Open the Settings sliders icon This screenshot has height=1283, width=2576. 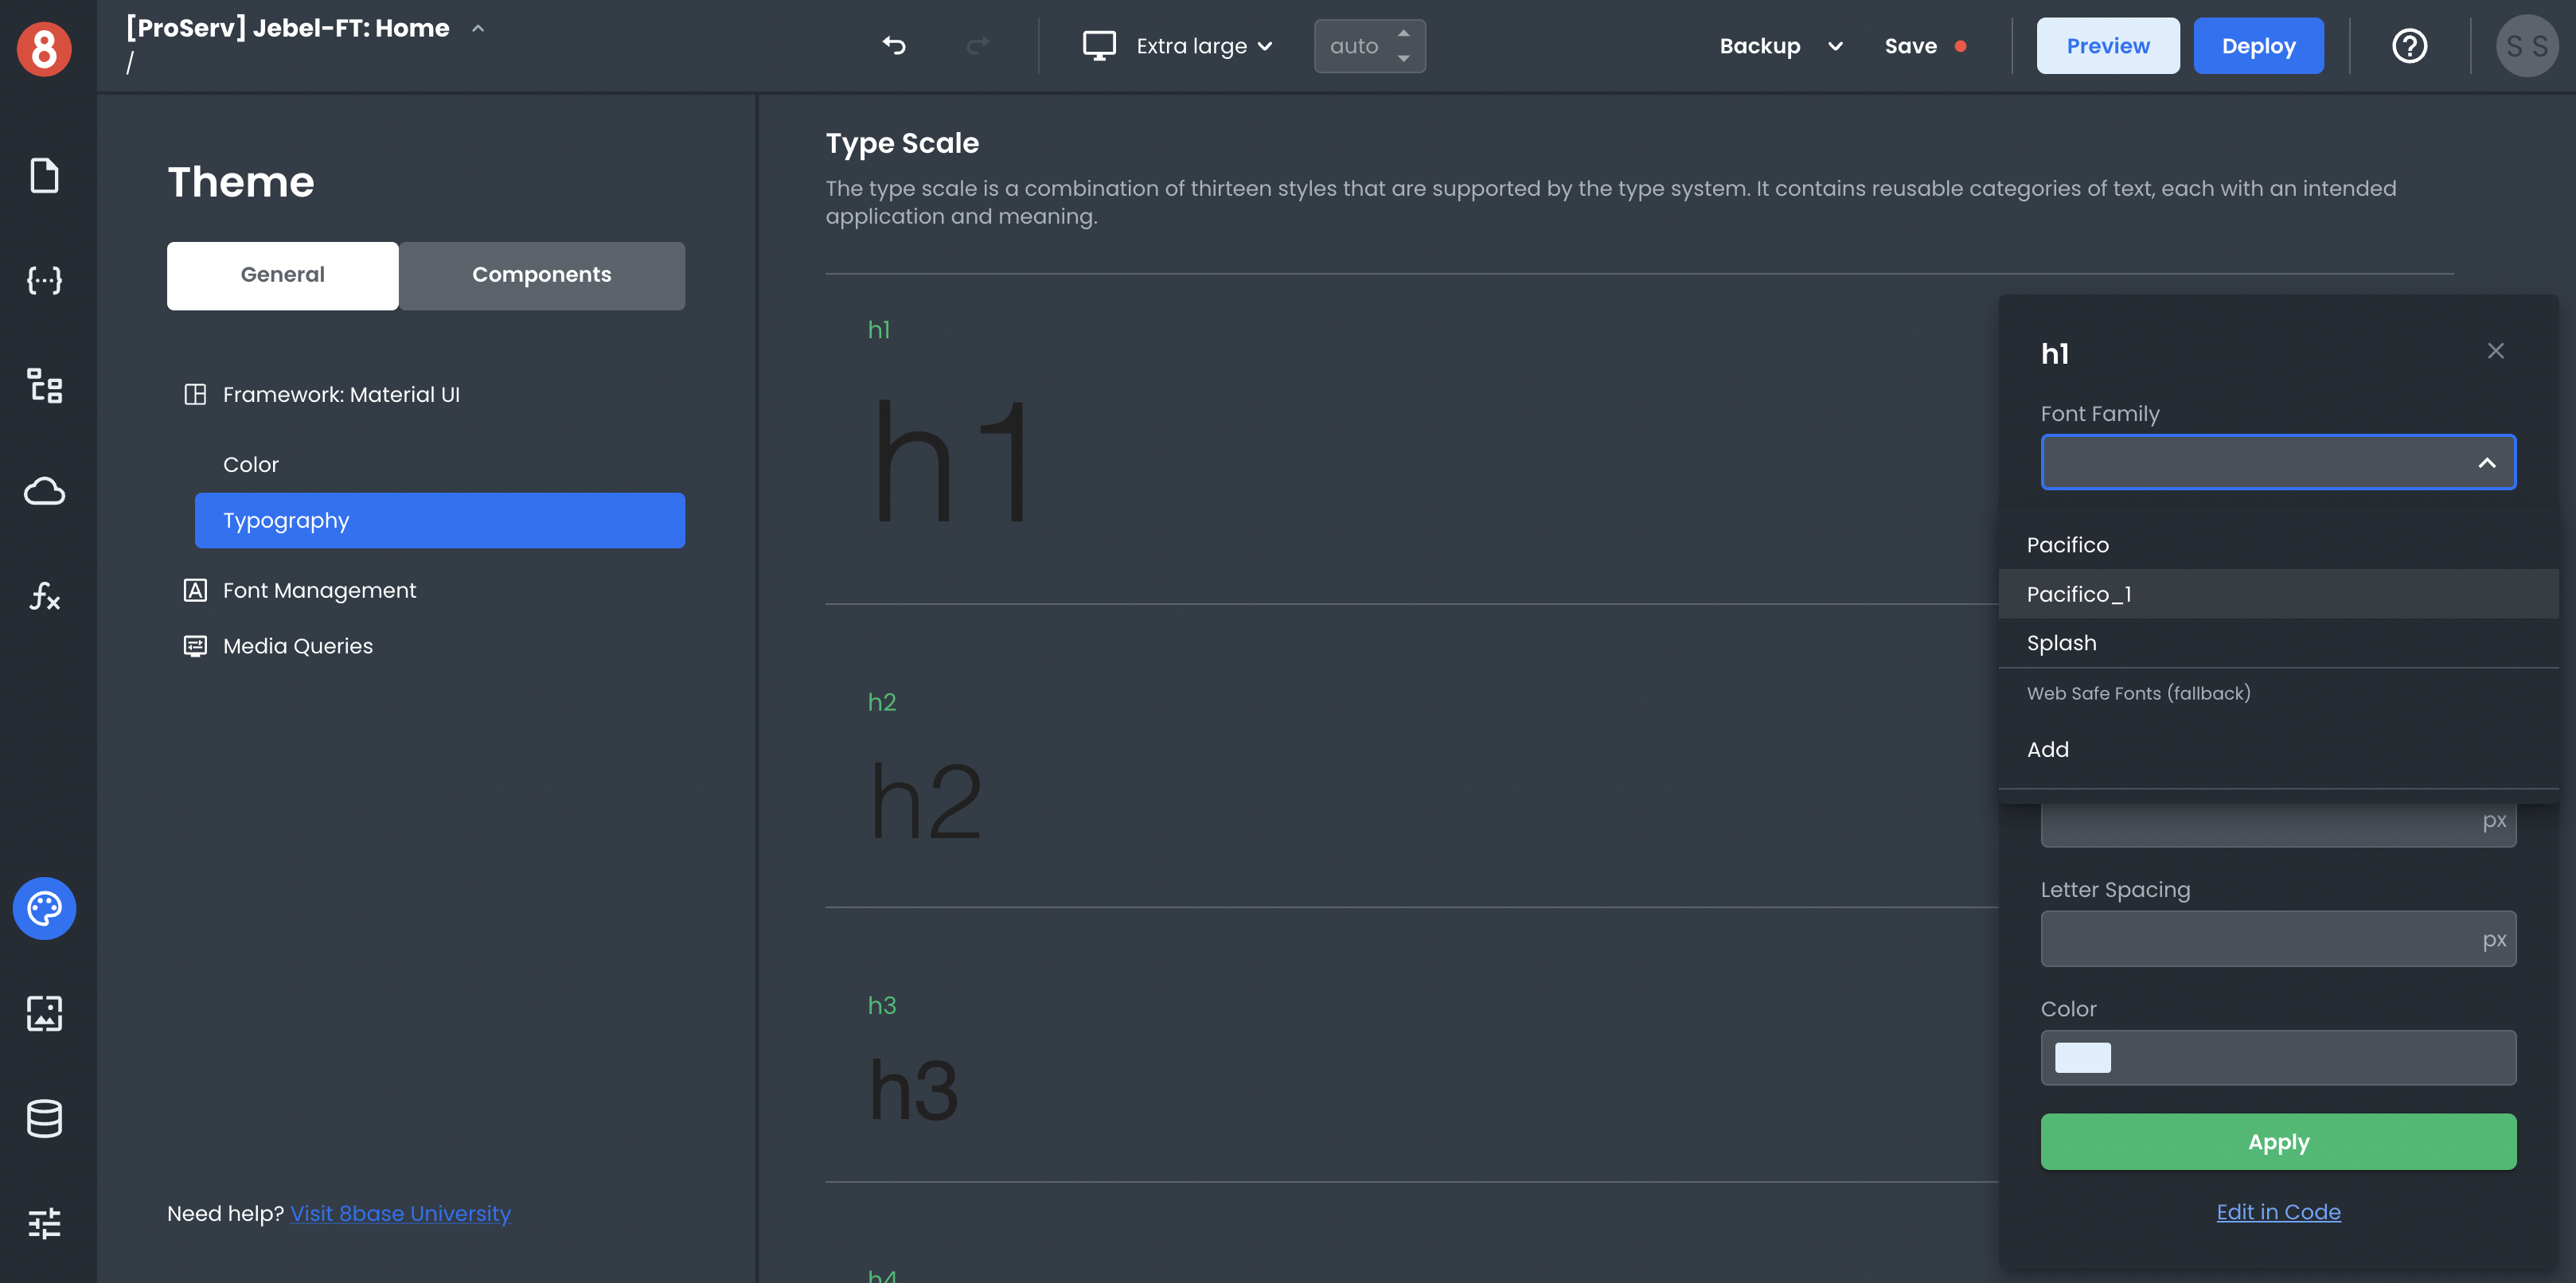[x=44, y=1223]
